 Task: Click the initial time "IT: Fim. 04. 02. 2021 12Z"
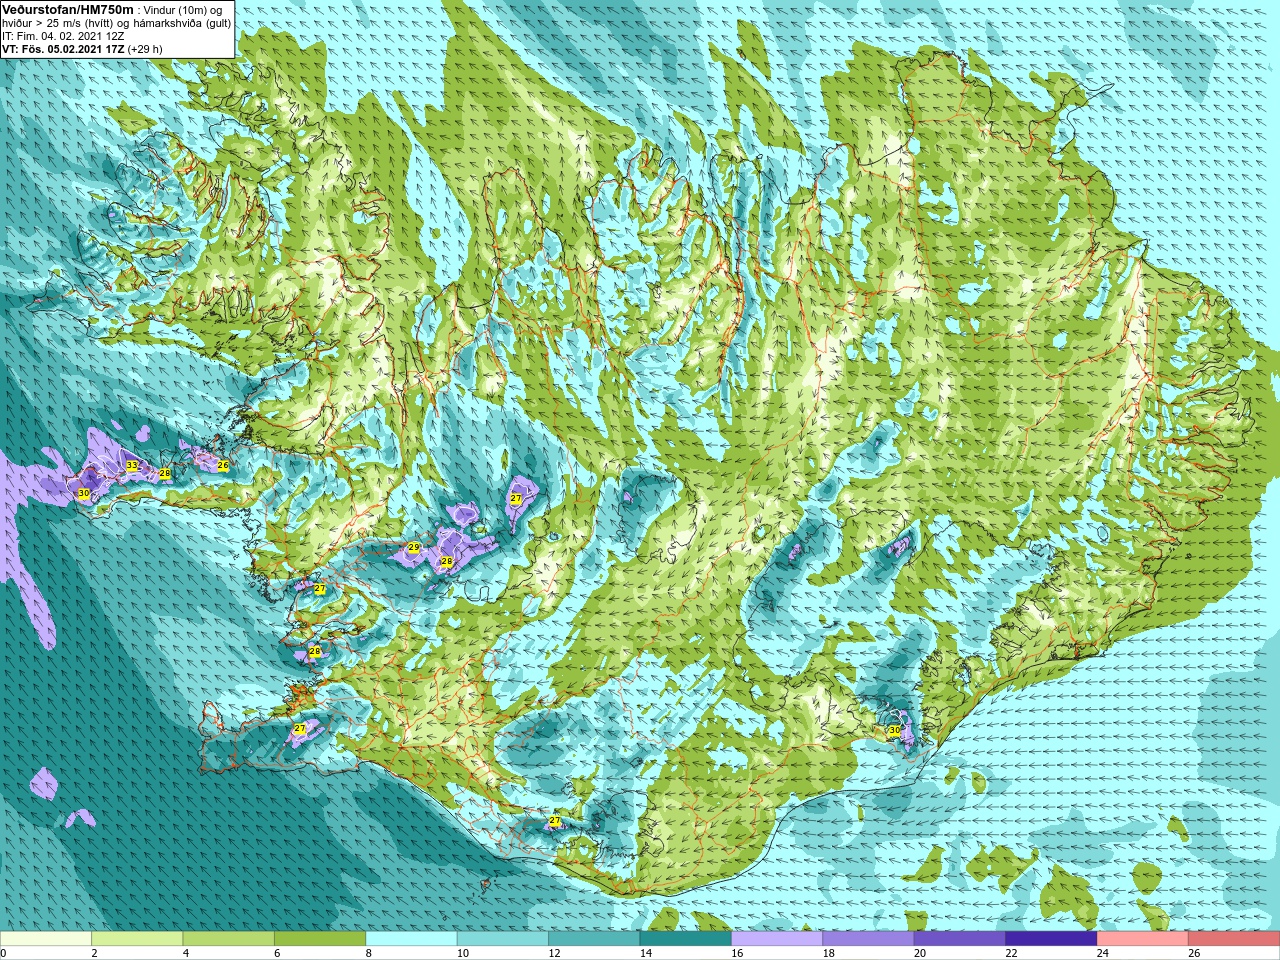pos(63,35)
